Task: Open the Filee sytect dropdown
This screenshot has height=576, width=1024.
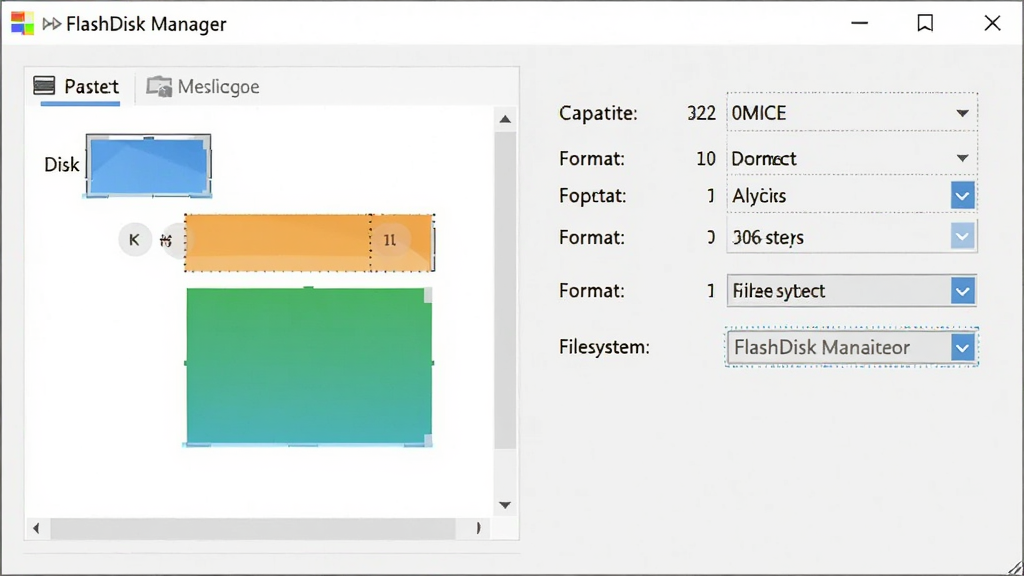Action: tap(852, 291)
